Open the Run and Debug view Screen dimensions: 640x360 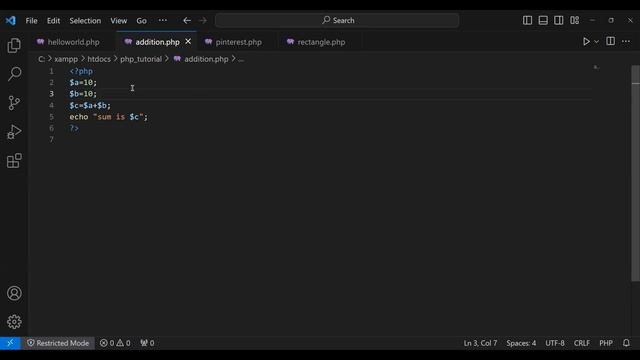14,132
